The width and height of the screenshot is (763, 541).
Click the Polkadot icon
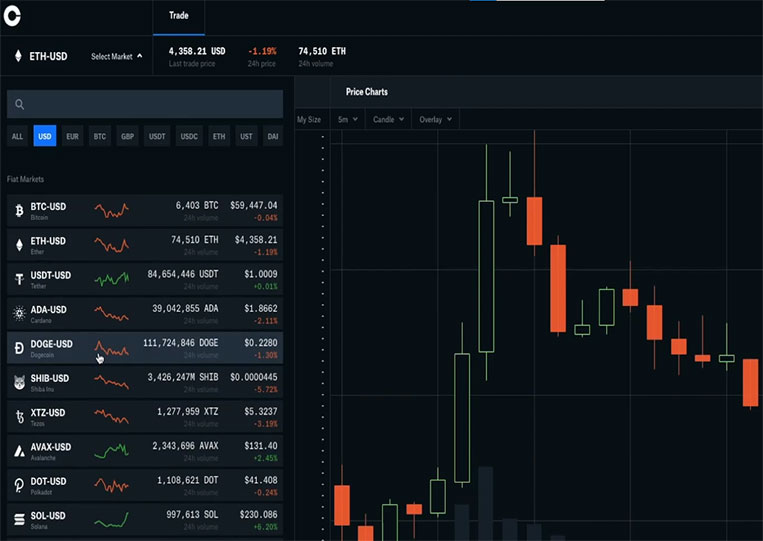pyautogui.click(x=19, y=486)
